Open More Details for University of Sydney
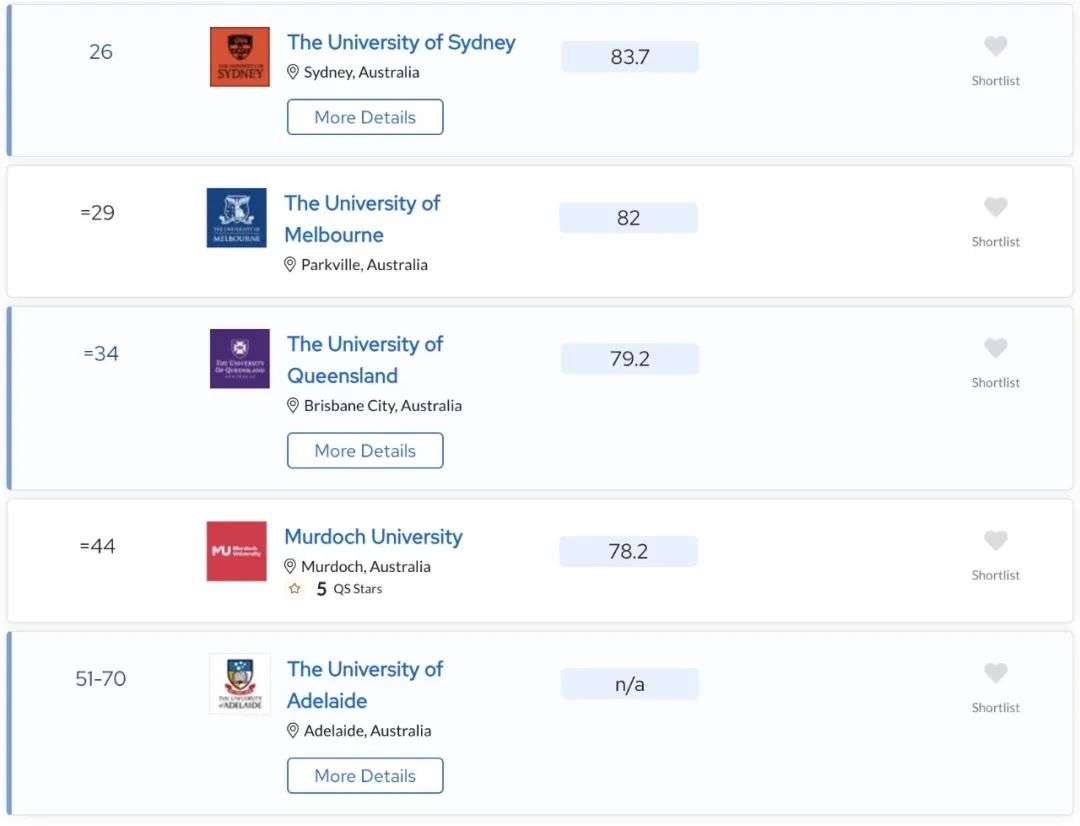This screenshot has width=1080, height=826. (365, 117)
